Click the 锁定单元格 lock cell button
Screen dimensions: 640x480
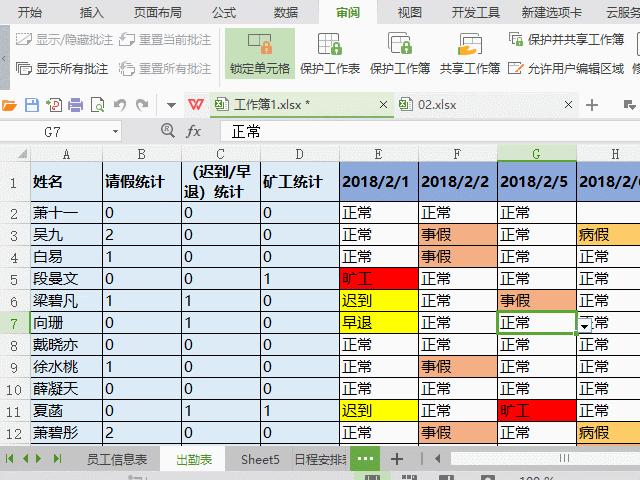coord(260,53)
